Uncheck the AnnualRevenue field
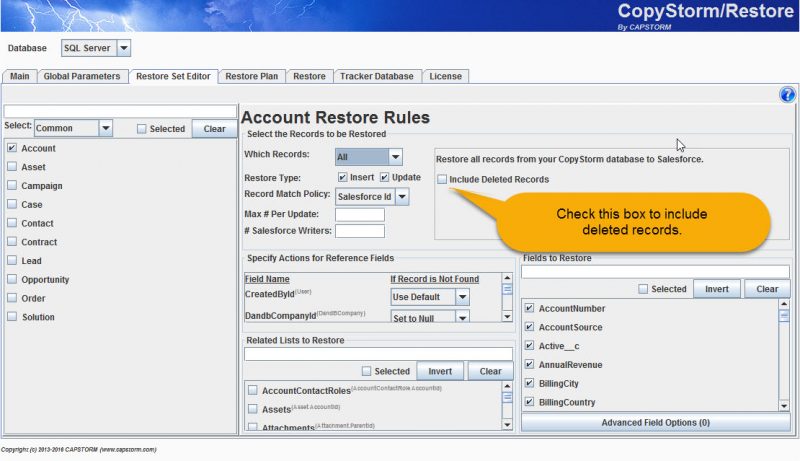800x461 pixels. [530, 364]
